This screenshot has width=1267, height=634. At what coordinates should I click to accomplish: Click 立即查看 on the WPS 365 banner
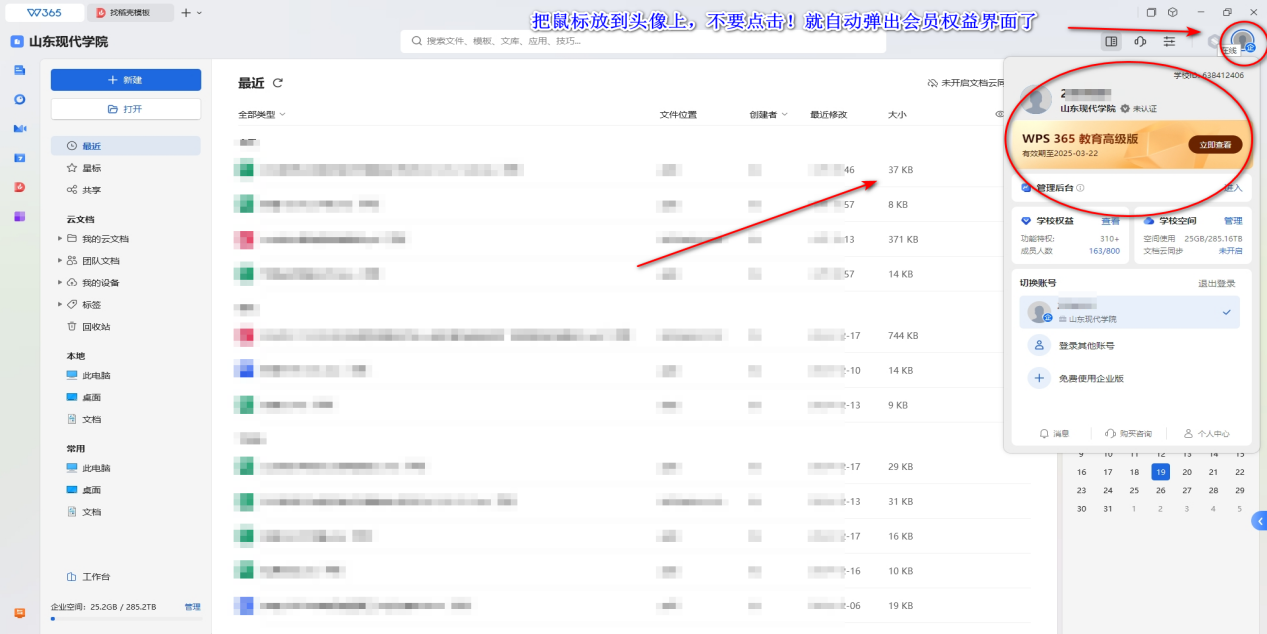pos(1215,145)
